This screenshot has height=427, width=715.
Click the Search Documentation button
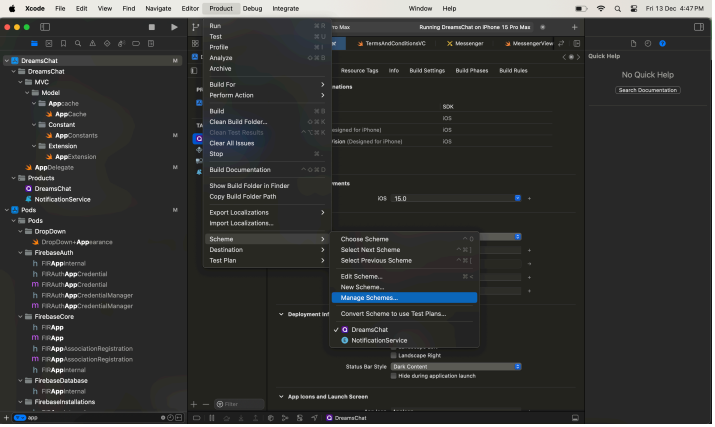click(x=648, y=90)
